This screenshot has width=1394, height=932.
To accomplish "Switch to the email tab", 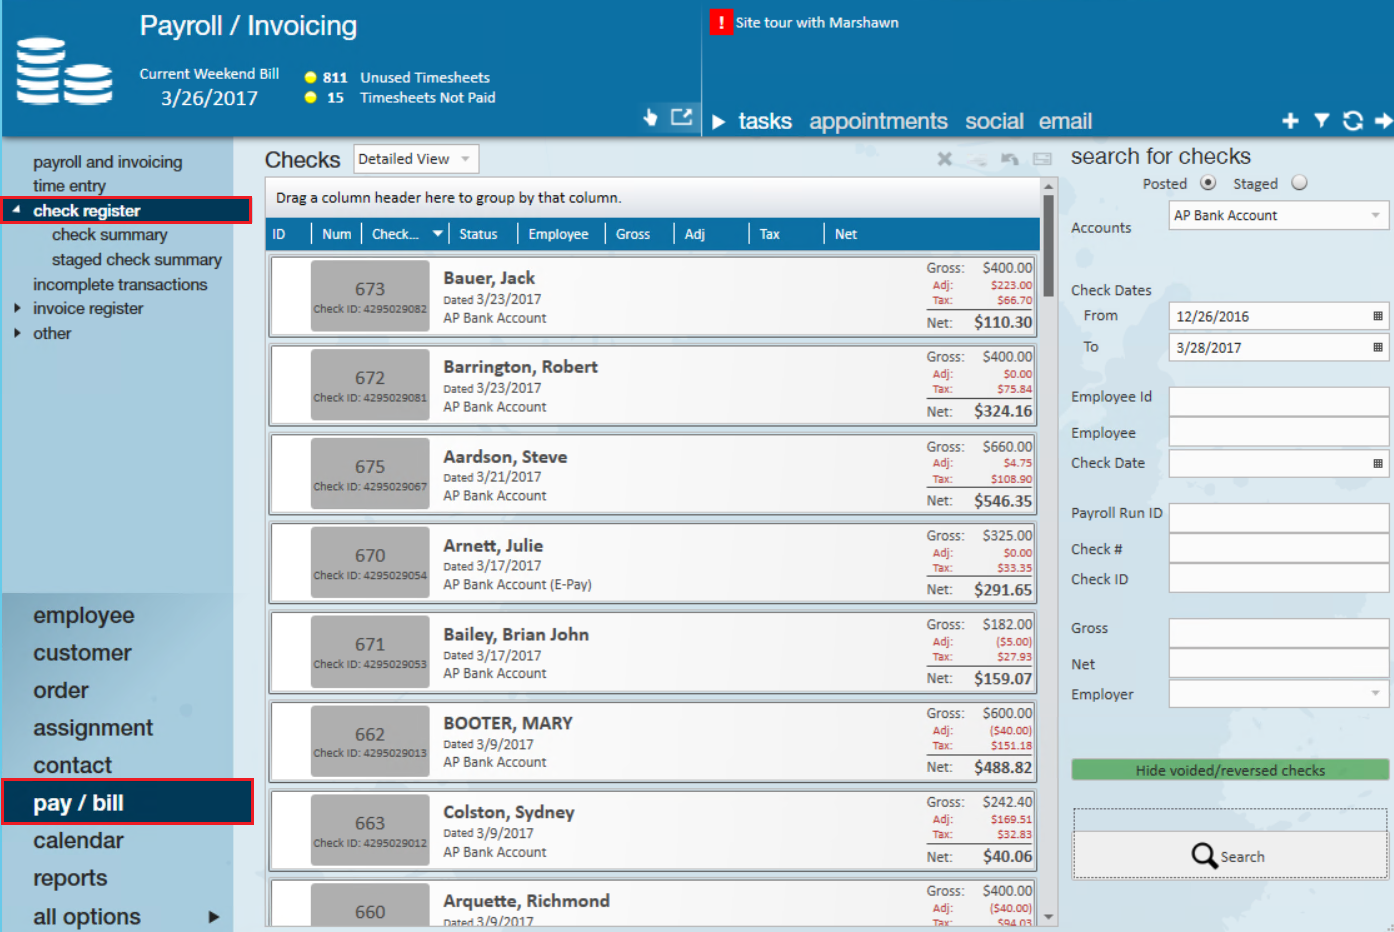I will tap(1065, 122).
